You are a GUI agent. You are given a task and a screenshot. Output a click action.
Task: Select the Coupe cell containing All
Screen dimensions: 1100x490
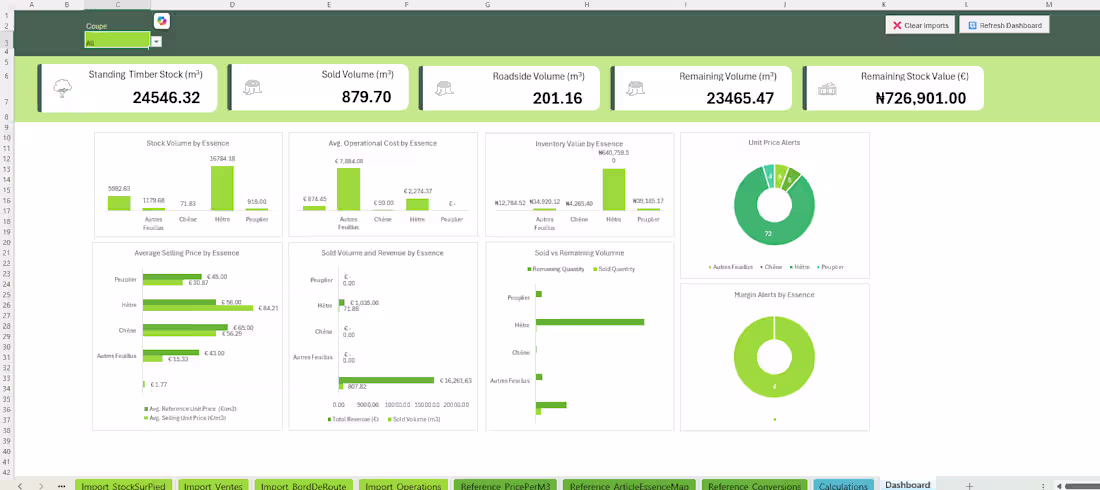[117, 41]
